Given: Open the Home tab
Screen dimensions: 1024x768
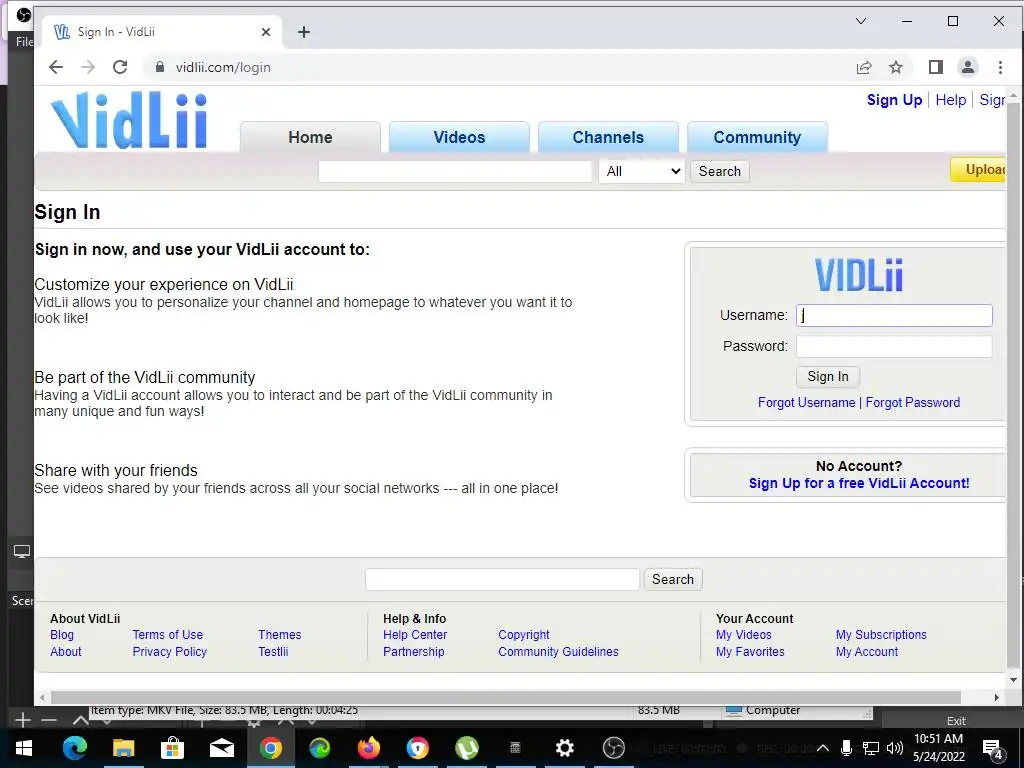Looking at the screenshot, I should (310, 137).
